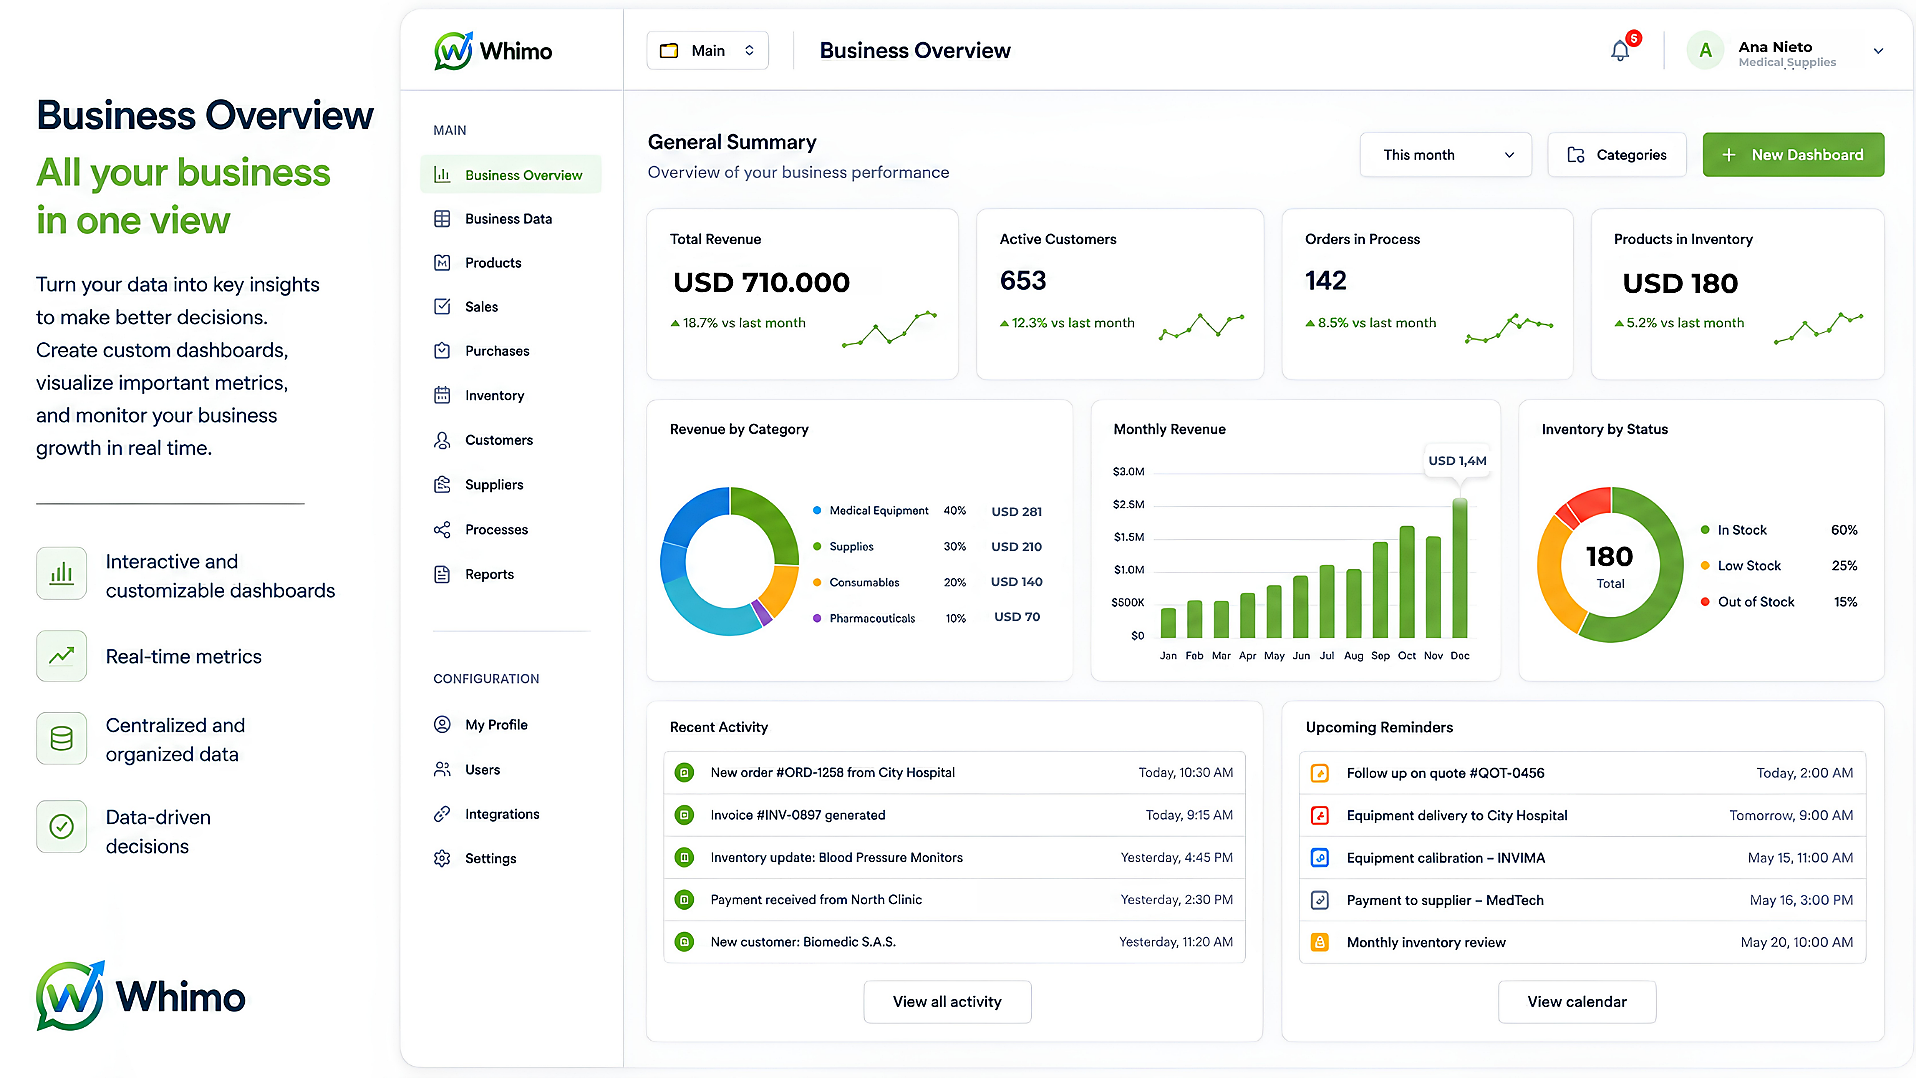
Task: Click the Whimo logo in the header
Action: (493, 51)
